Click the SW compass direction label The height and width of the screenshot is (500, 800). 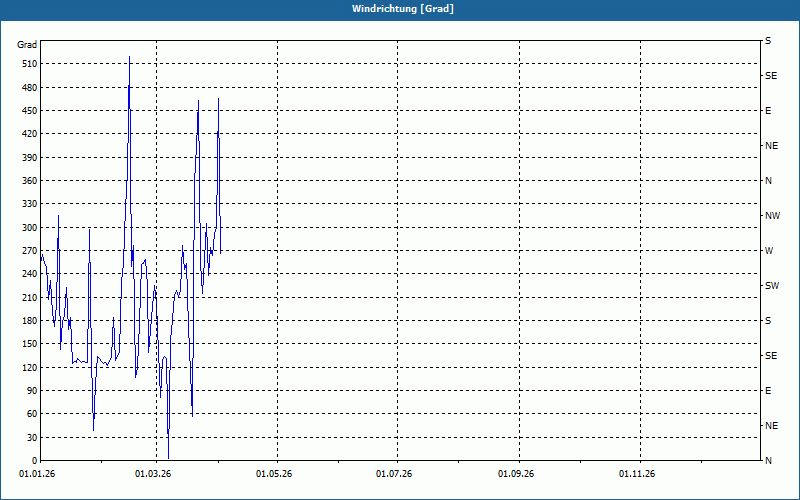(x=771, y=286)
